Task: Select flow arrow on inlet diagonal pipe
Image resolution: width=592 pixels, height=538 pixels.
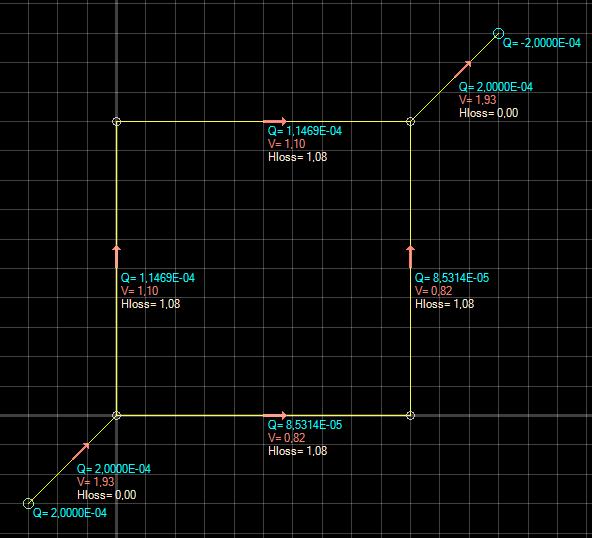Action: pyautogui.click(x=81, y=451)
